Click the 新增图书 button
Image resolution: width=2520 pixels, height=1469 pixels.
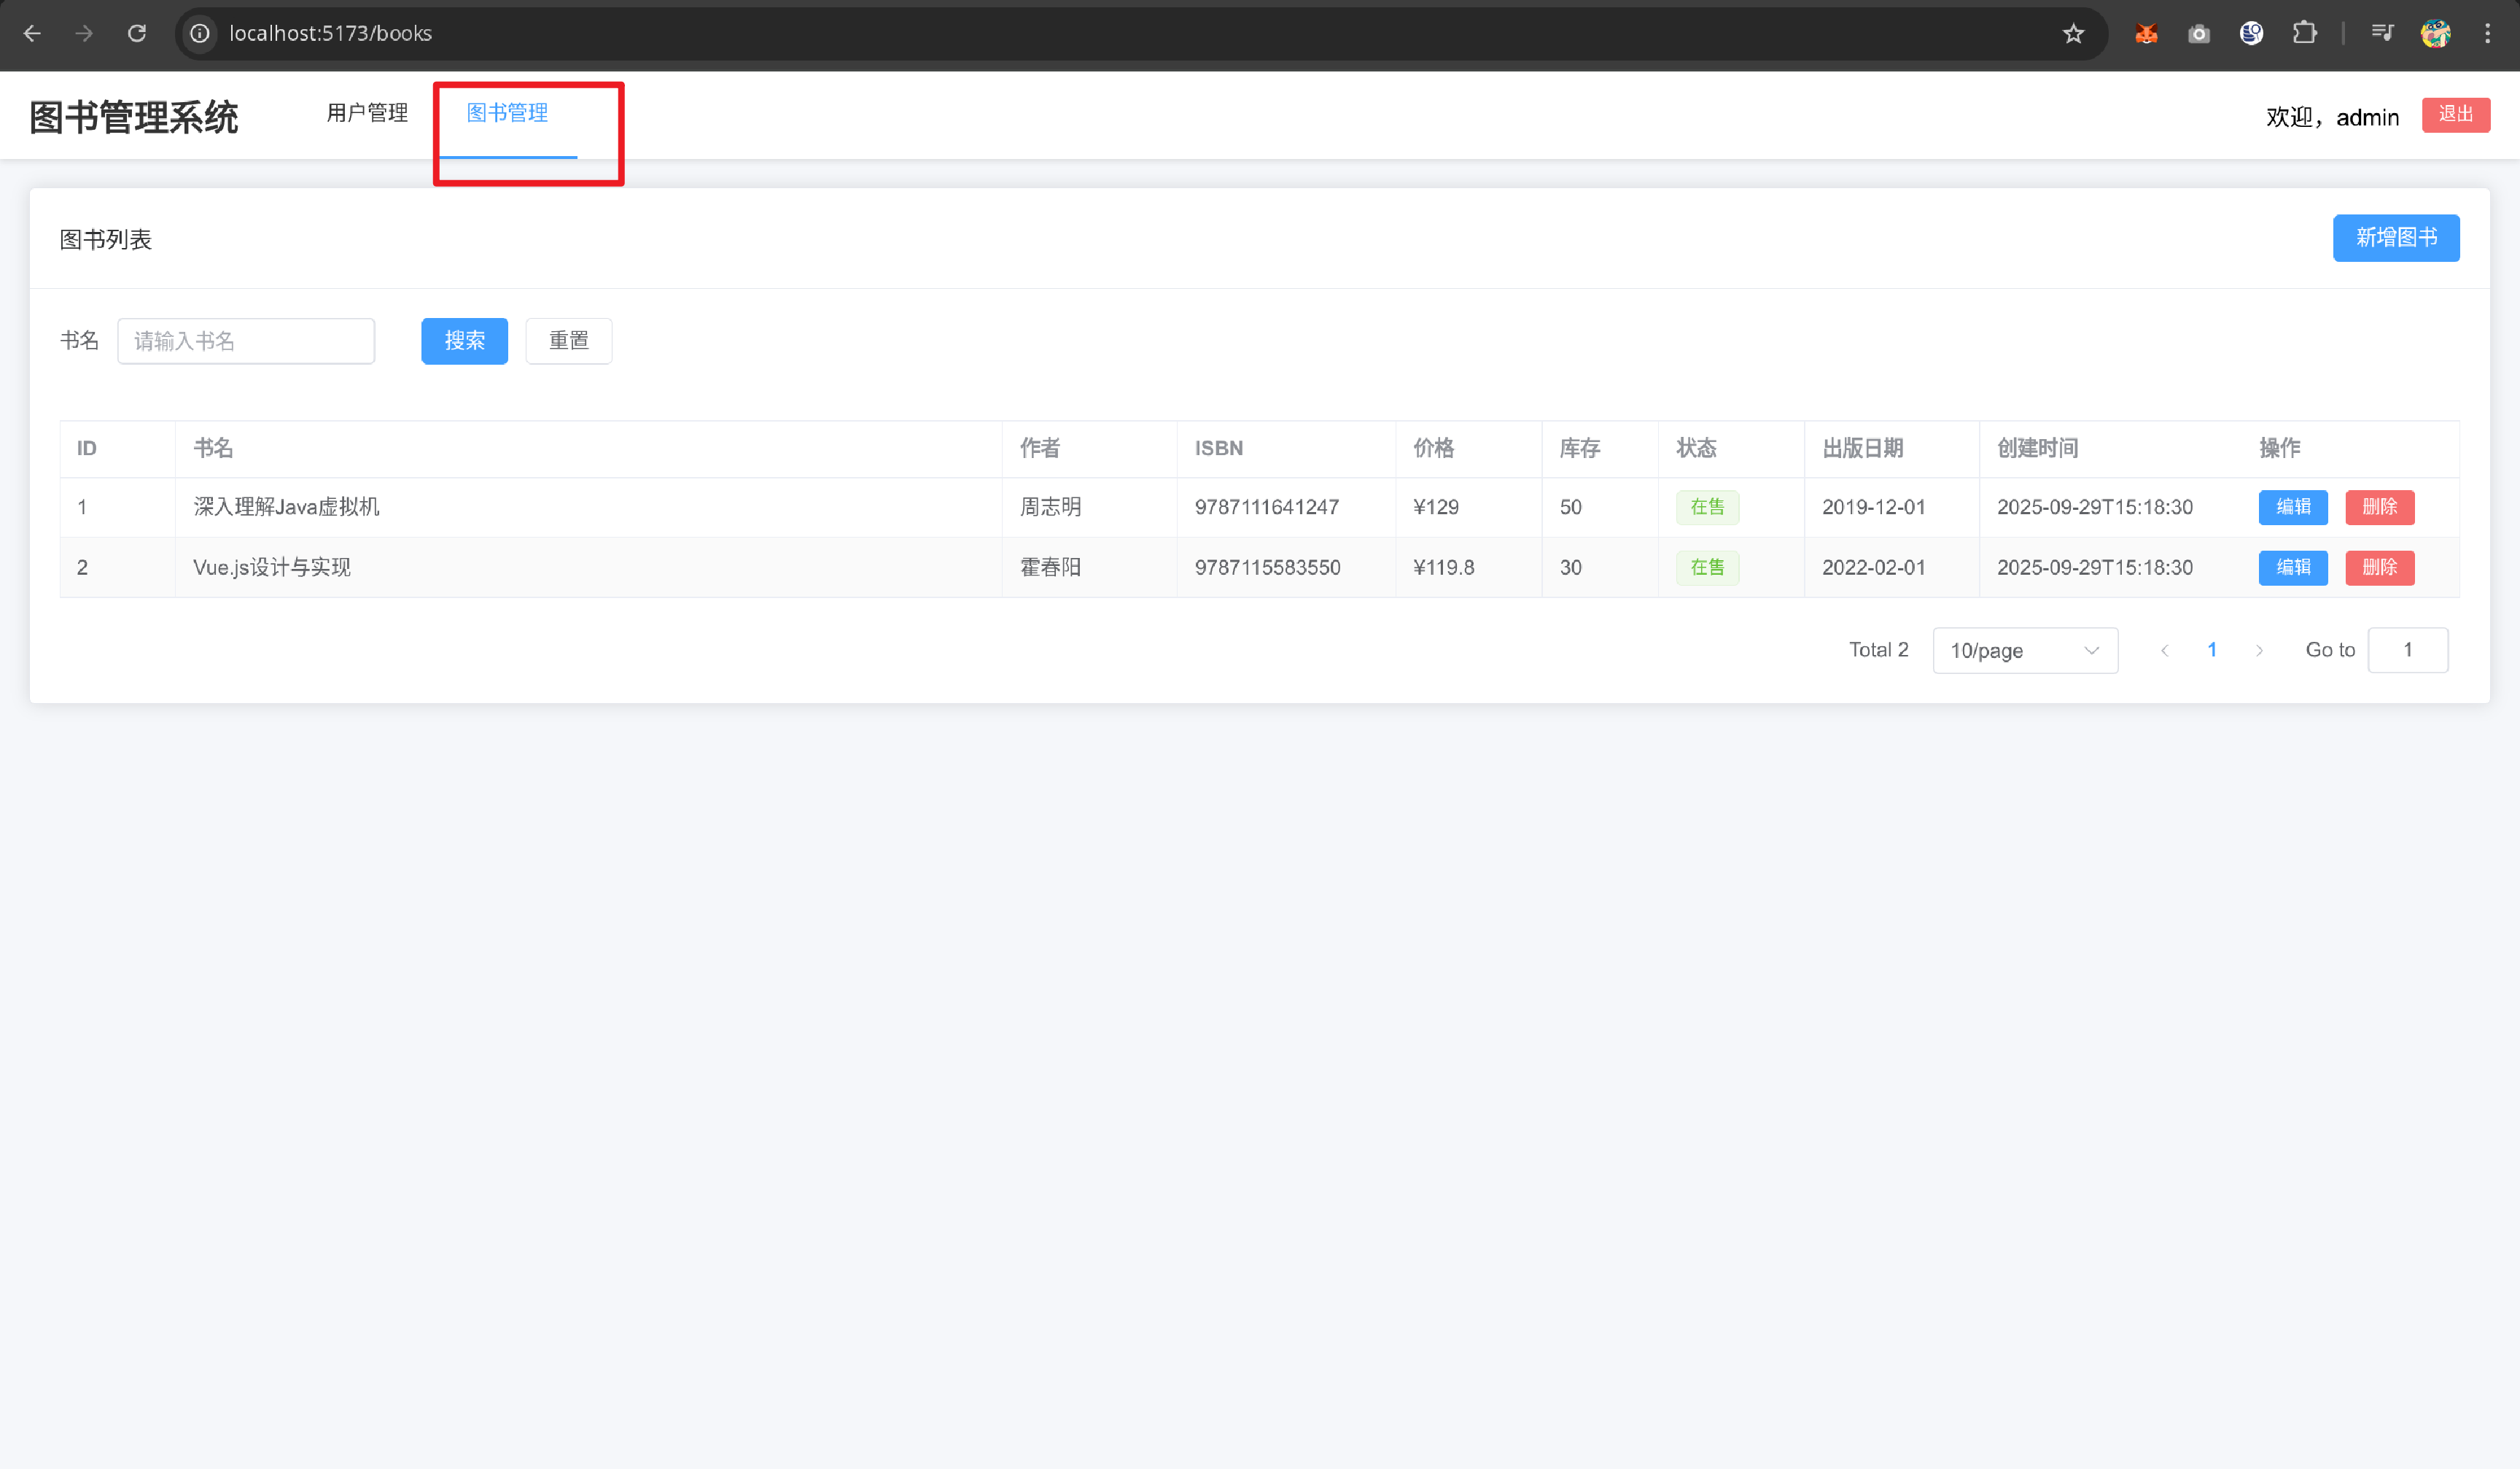tap(2395, 238)
